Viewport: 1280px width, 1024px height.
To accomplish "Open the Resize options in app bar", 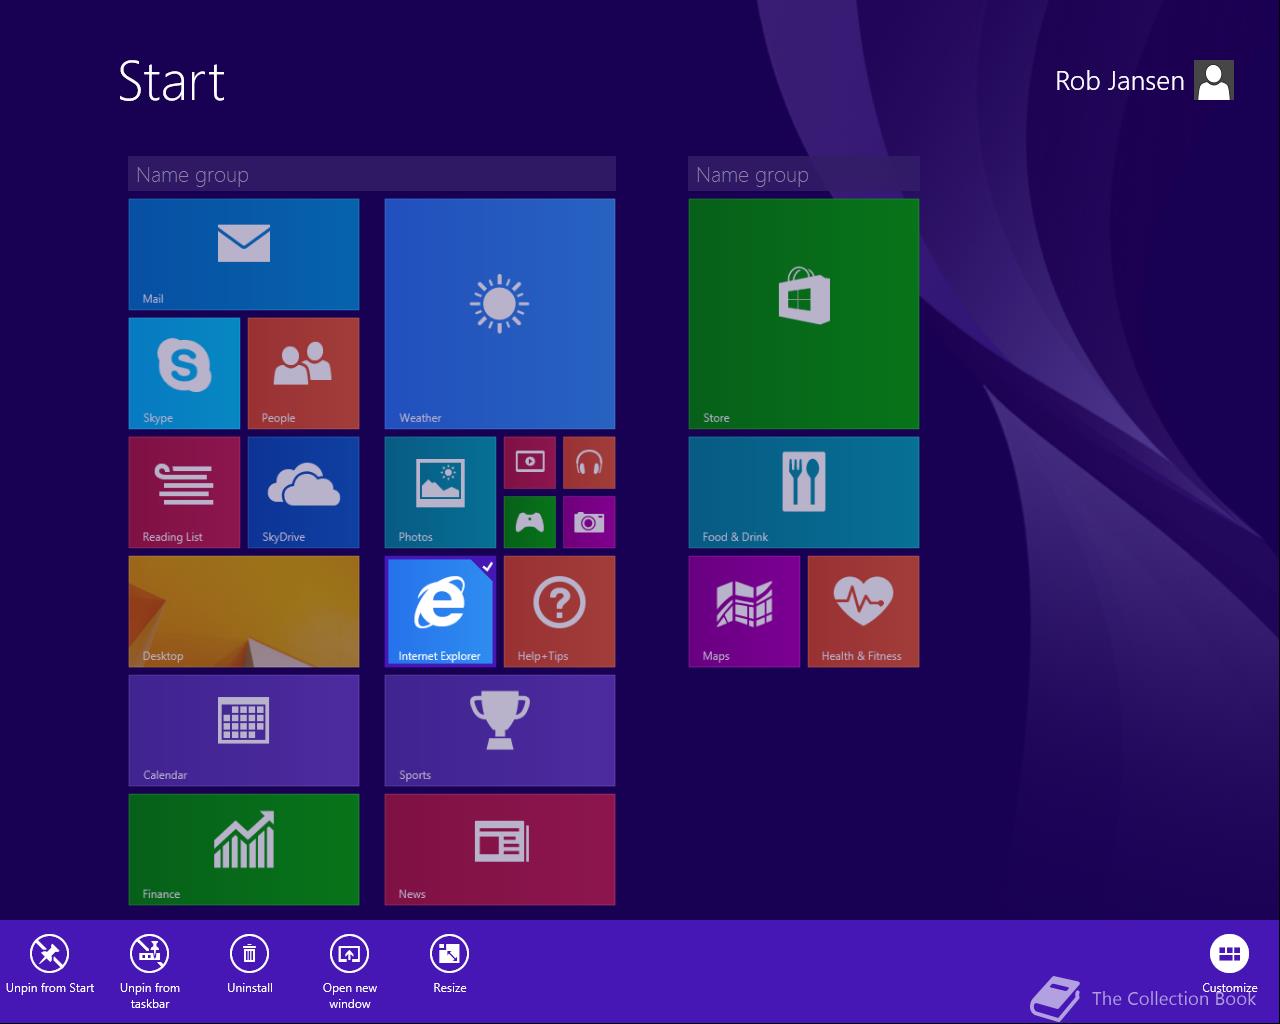I will pos(450,954).
